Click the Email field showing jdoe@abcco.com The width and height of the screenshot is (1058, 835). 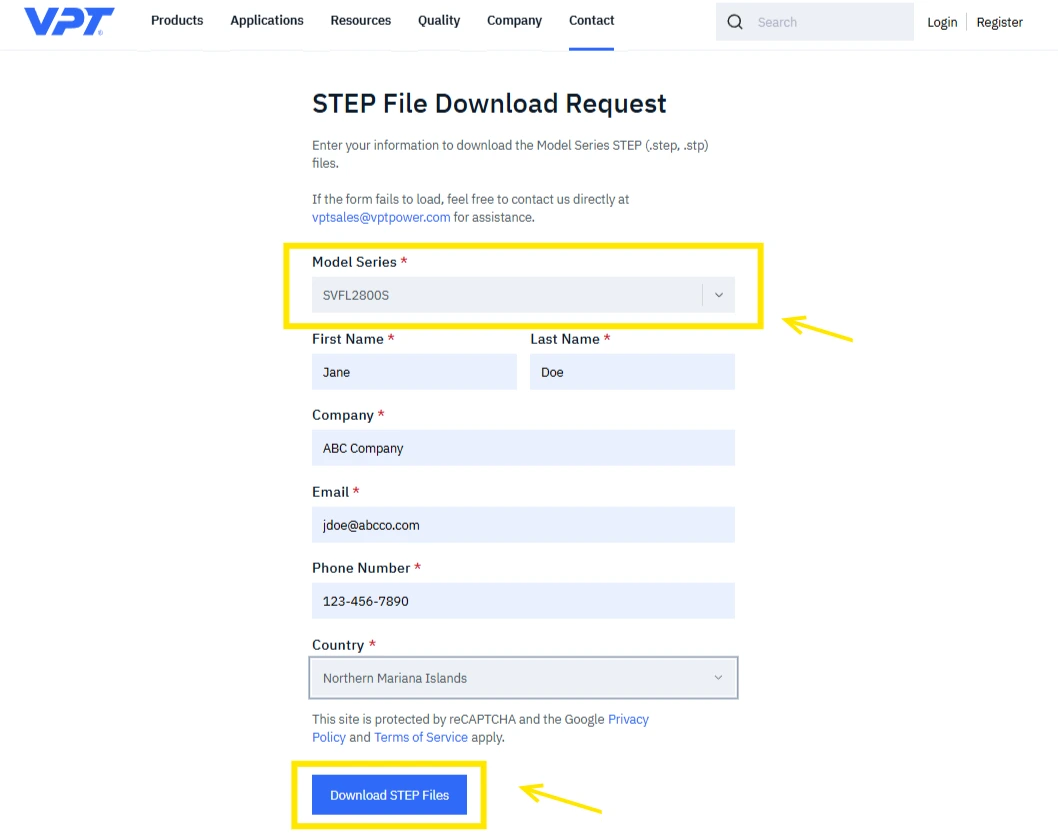(522, 524)
